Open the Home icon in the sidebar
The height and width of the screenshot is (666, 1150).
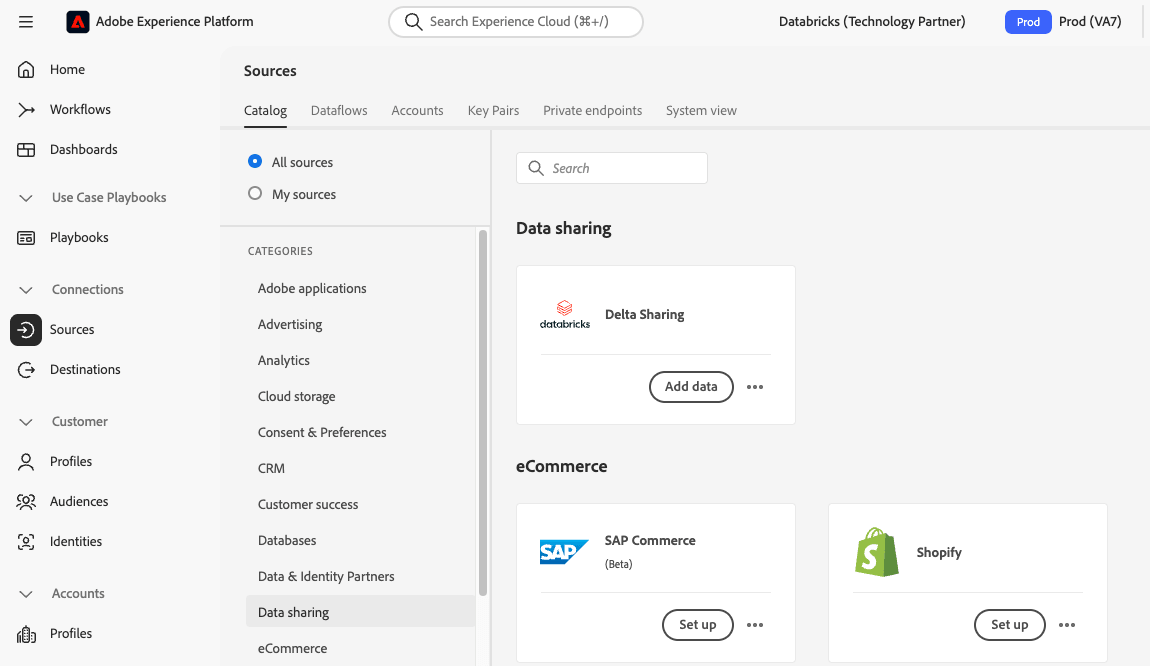pos(26,69)
